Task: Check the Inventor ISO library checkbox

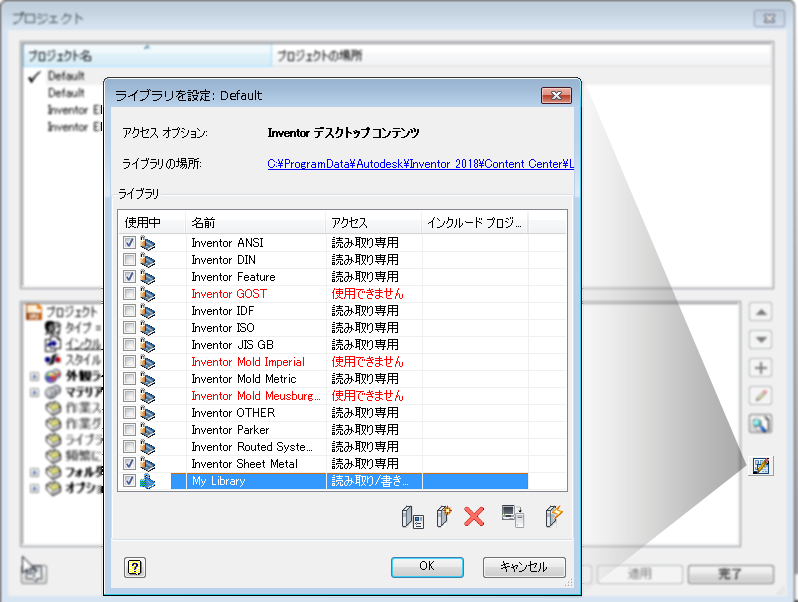Action: [129, 328]
